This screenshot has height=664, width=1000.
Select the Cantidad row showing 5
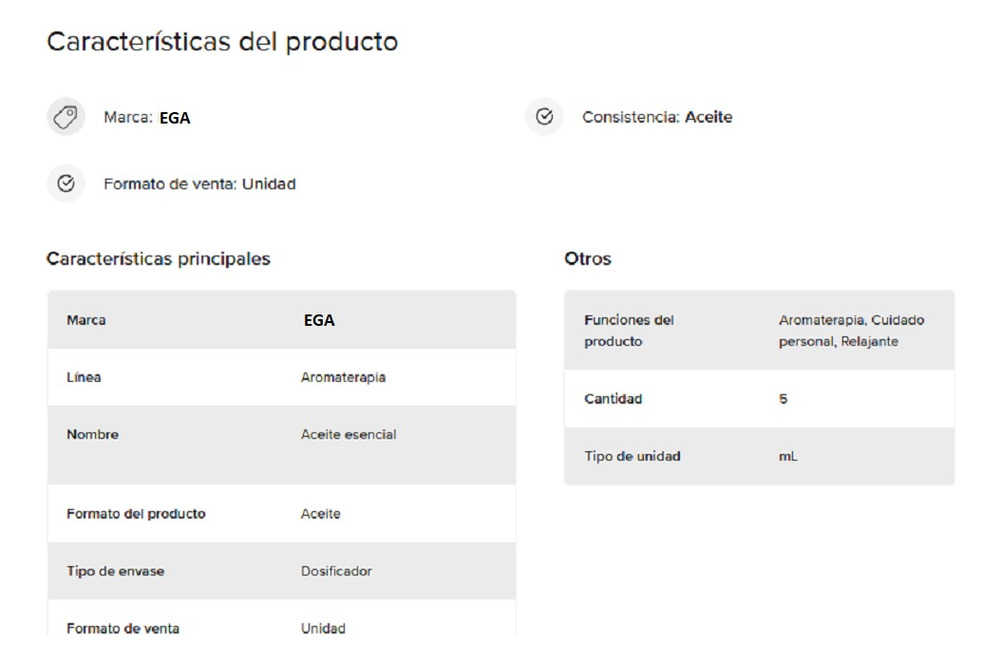759,399
